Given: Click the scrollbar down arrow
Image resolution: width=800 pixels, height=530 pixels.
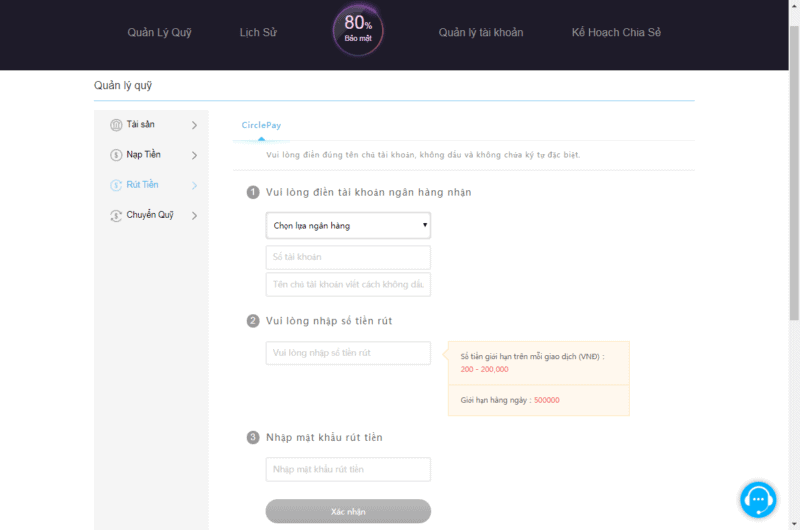Looking at the screenshot, I should coord(794,524).
